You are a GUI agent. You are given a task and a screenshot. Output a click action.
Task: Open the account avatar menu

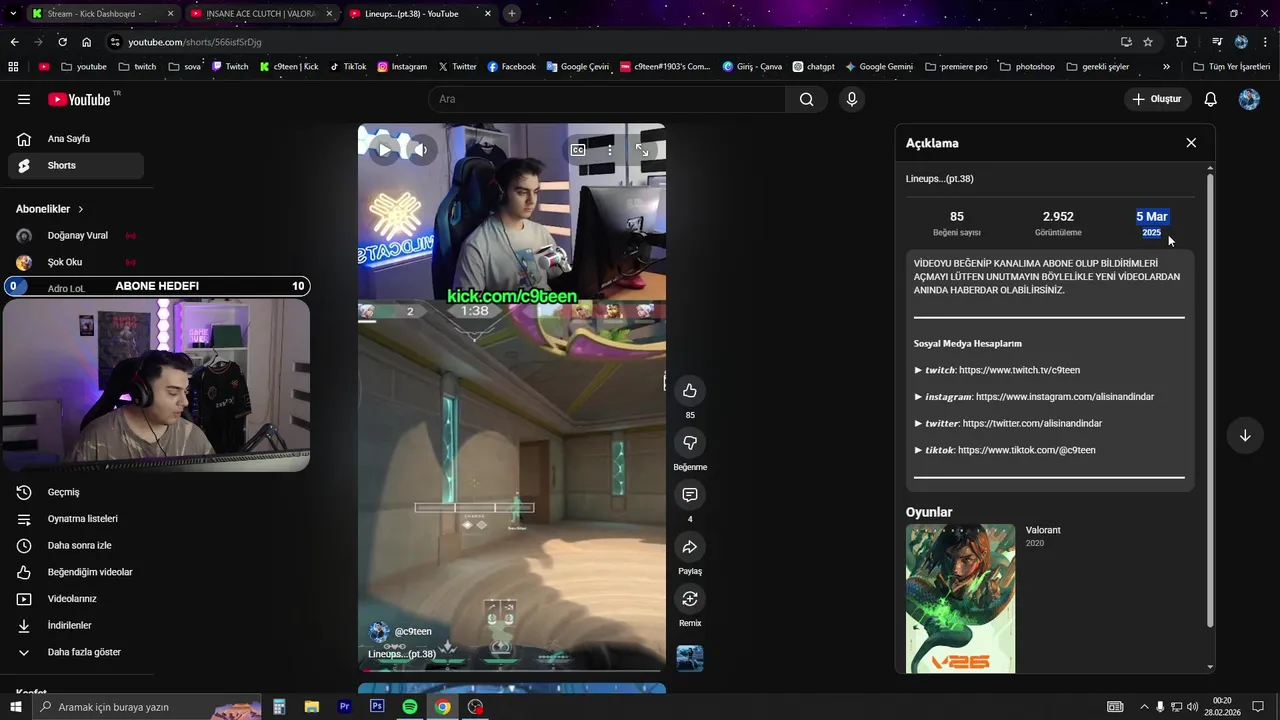pyautogui.click(x=1249, y=99)
